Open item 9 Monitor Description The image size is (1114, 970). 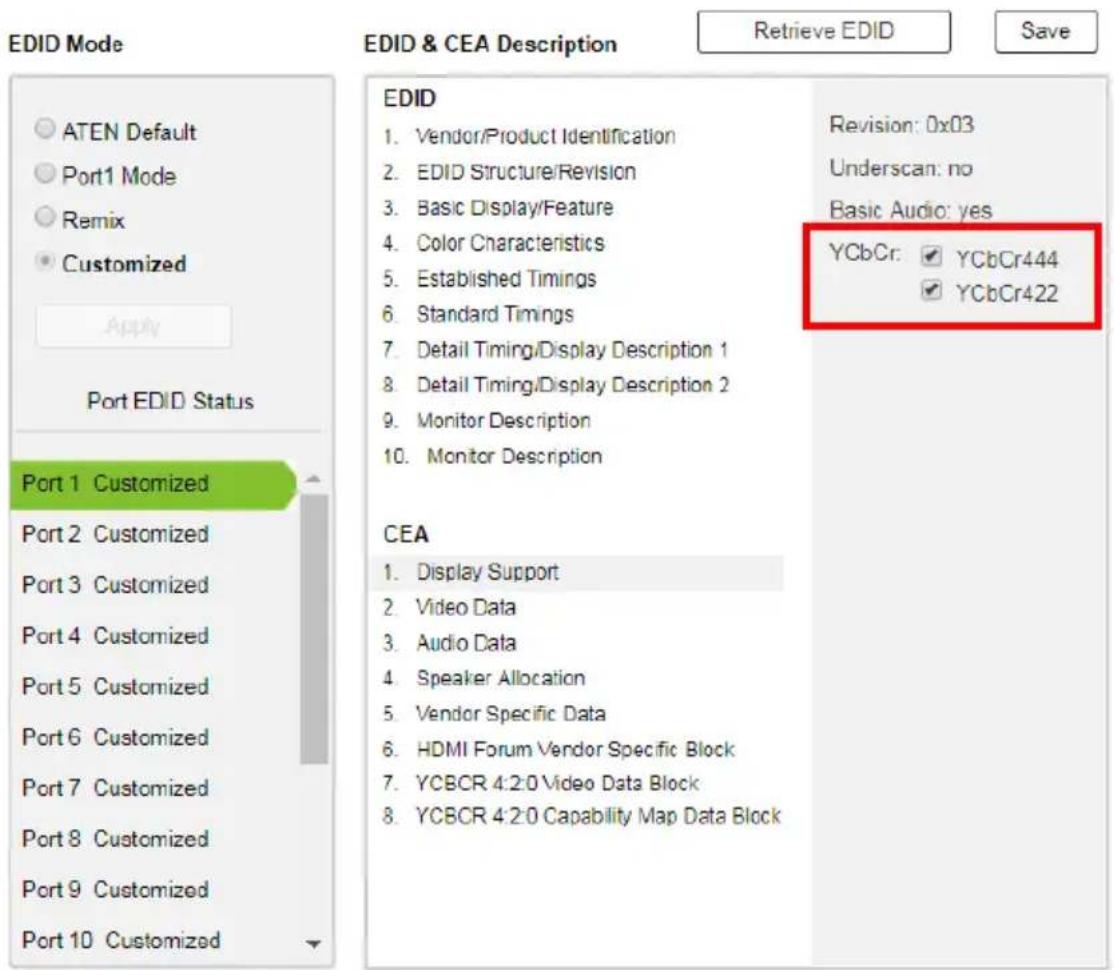(x=487, y=421)
